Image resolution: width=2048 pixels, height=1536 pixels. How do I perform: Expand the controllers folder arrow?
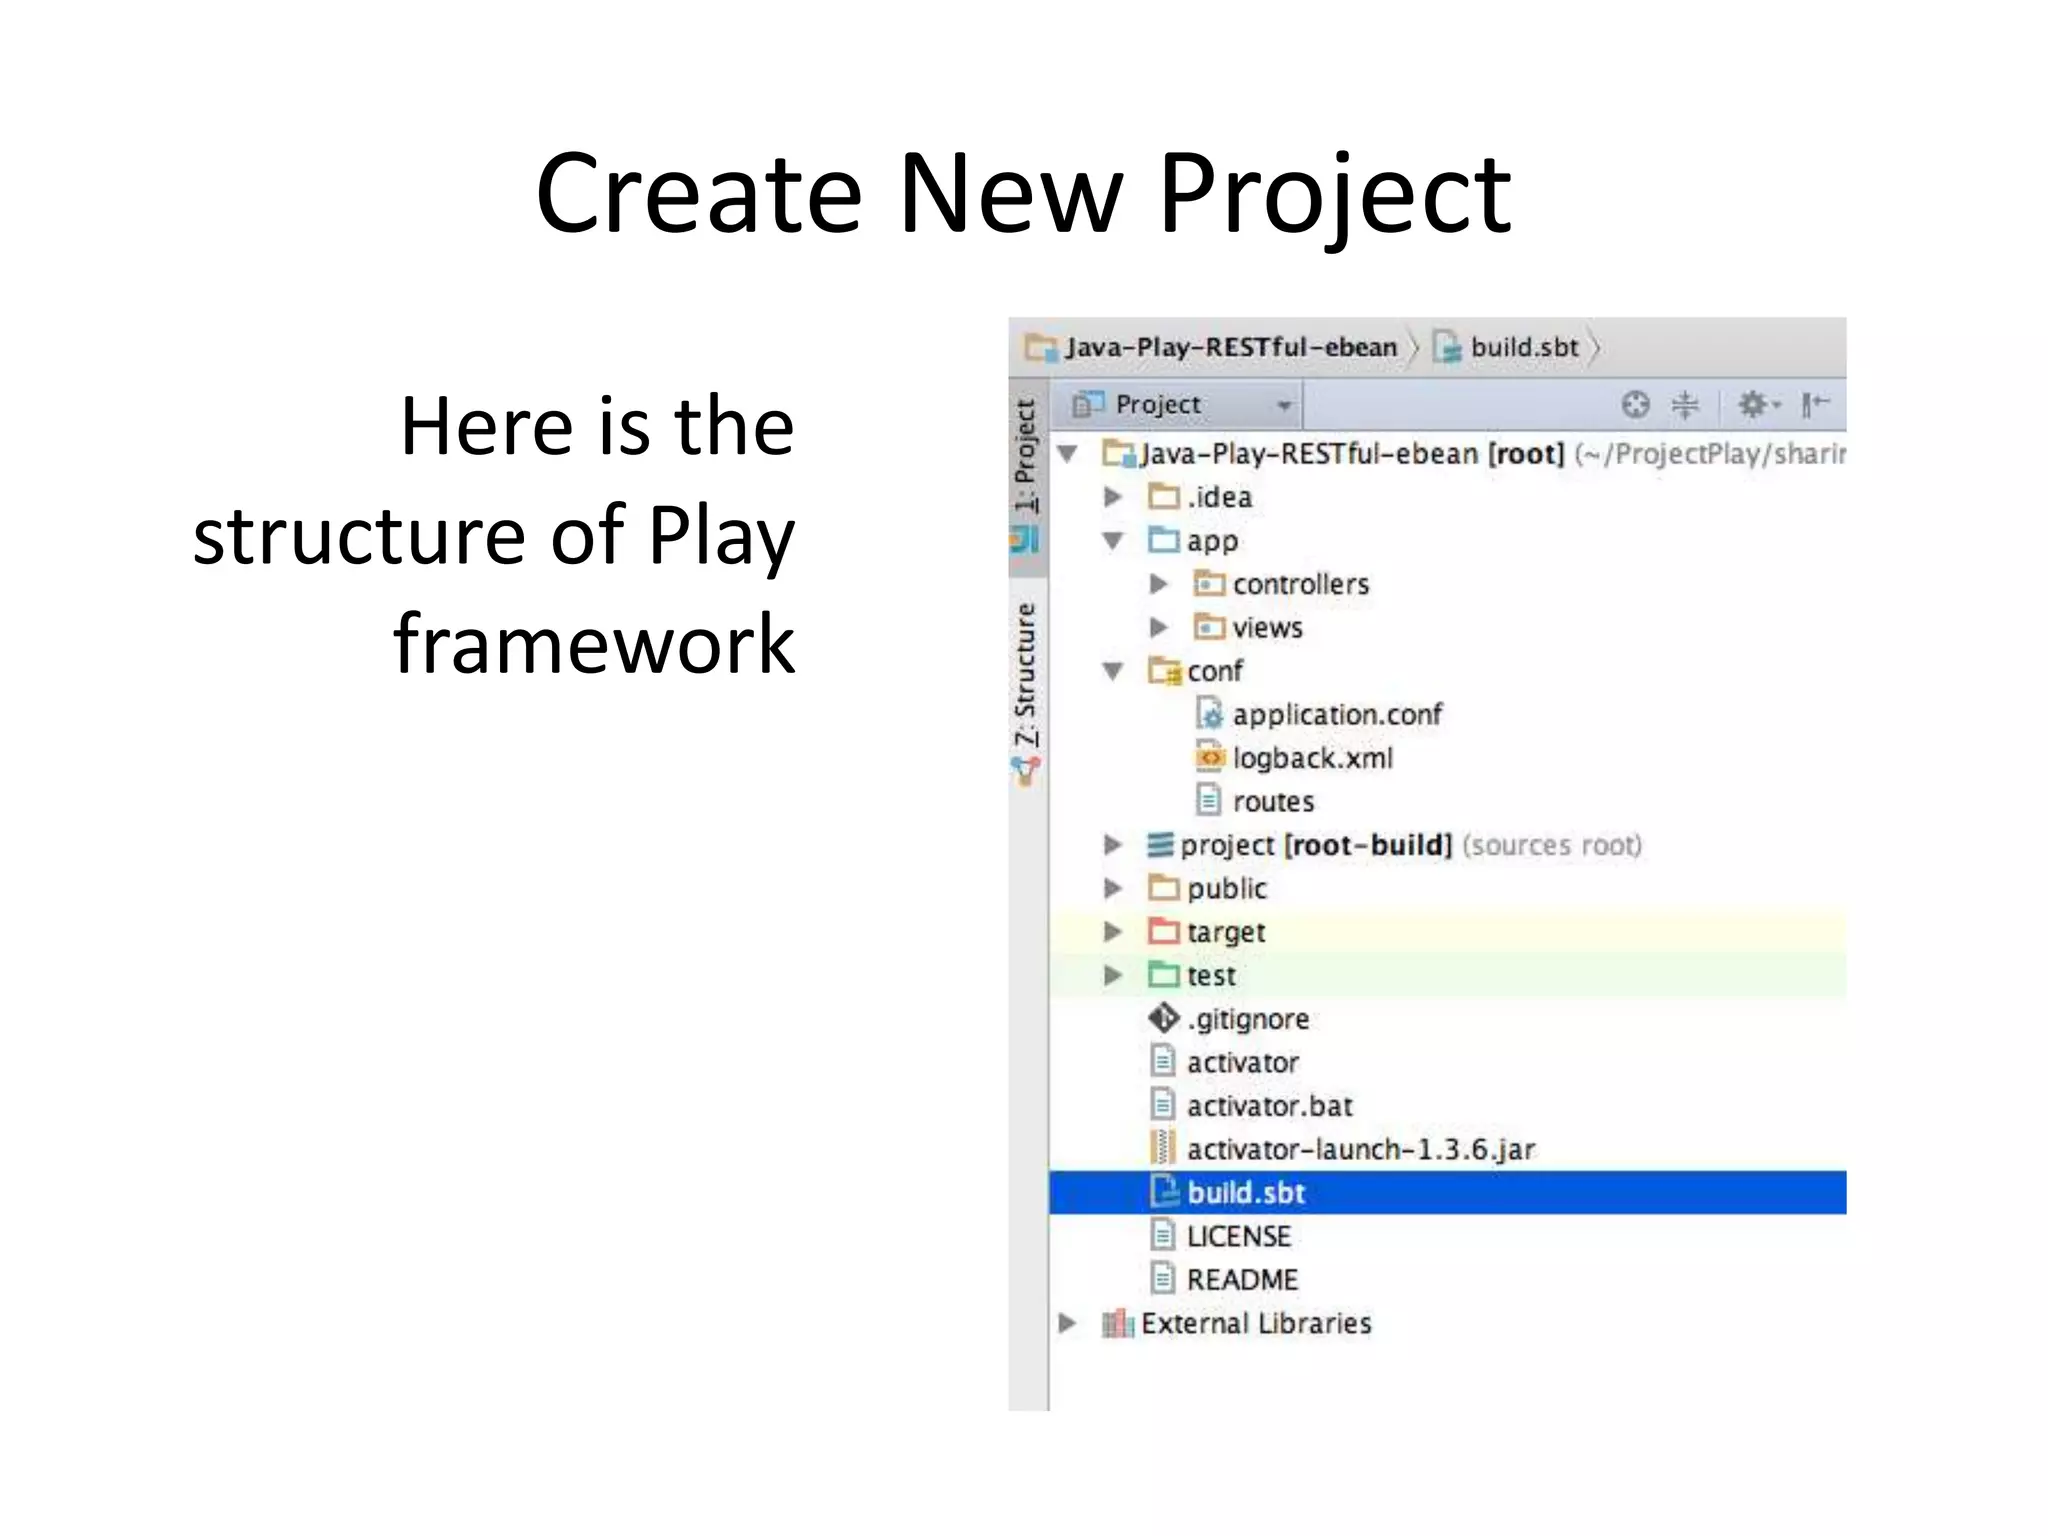pyautogui.click(x=1158, y=584)
